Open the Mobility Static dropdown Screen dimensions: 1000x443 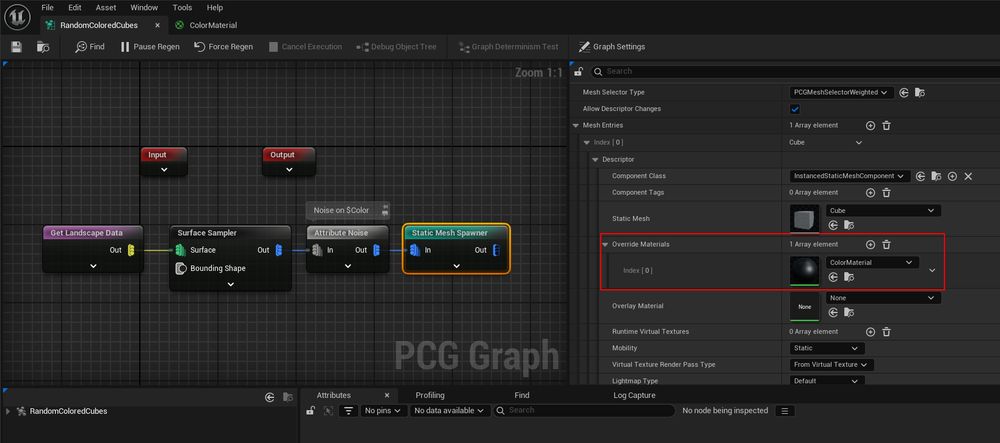(827, 348)
